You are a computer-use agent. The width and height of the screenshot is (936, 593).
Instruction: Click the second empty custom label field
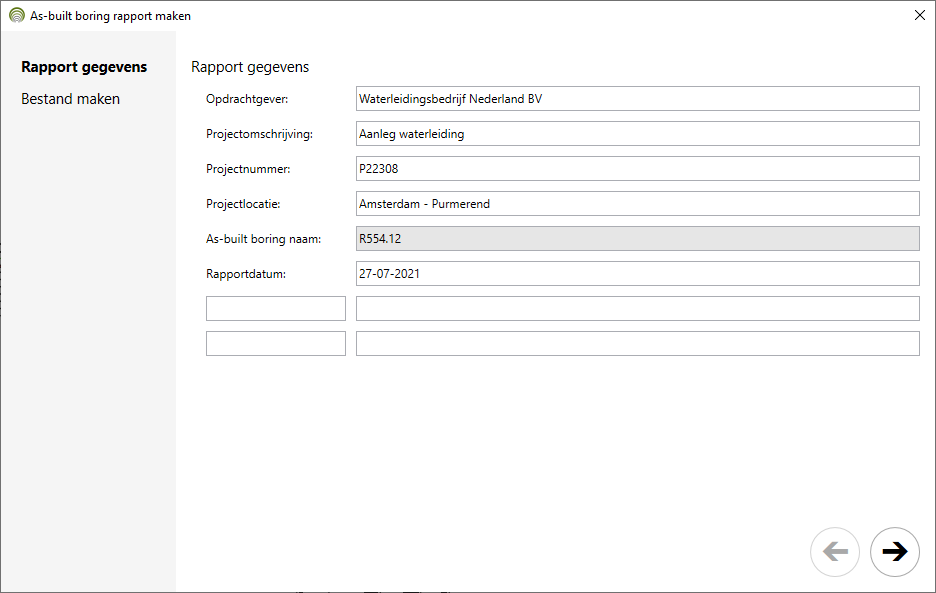tap(276, 343)
